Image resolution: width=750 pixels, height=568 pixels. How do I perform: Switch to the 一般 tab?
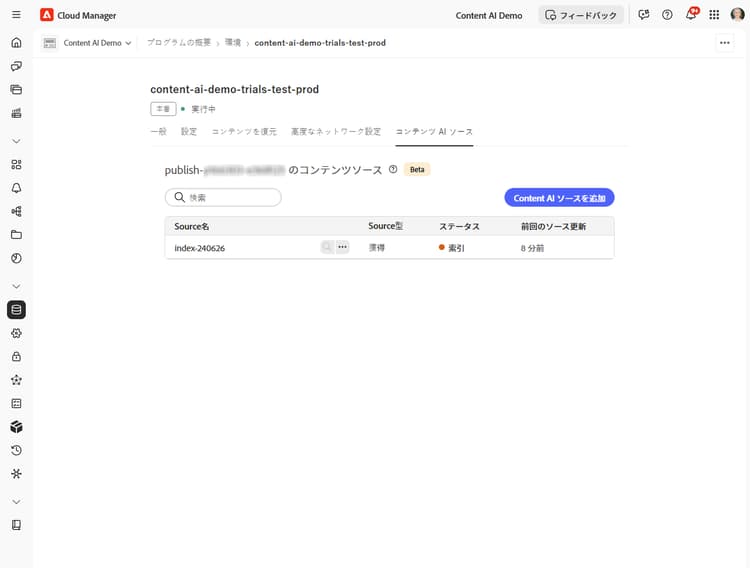click(x=158, y=132)
